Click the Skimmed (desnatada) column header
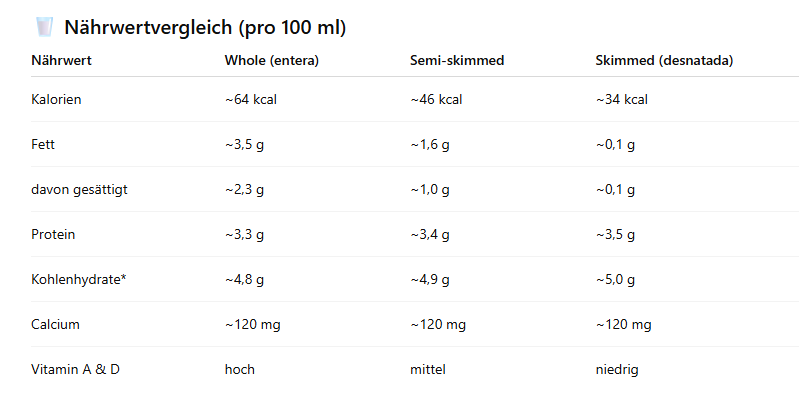Viewport: 803px width, 402px height. coord(664,60)
